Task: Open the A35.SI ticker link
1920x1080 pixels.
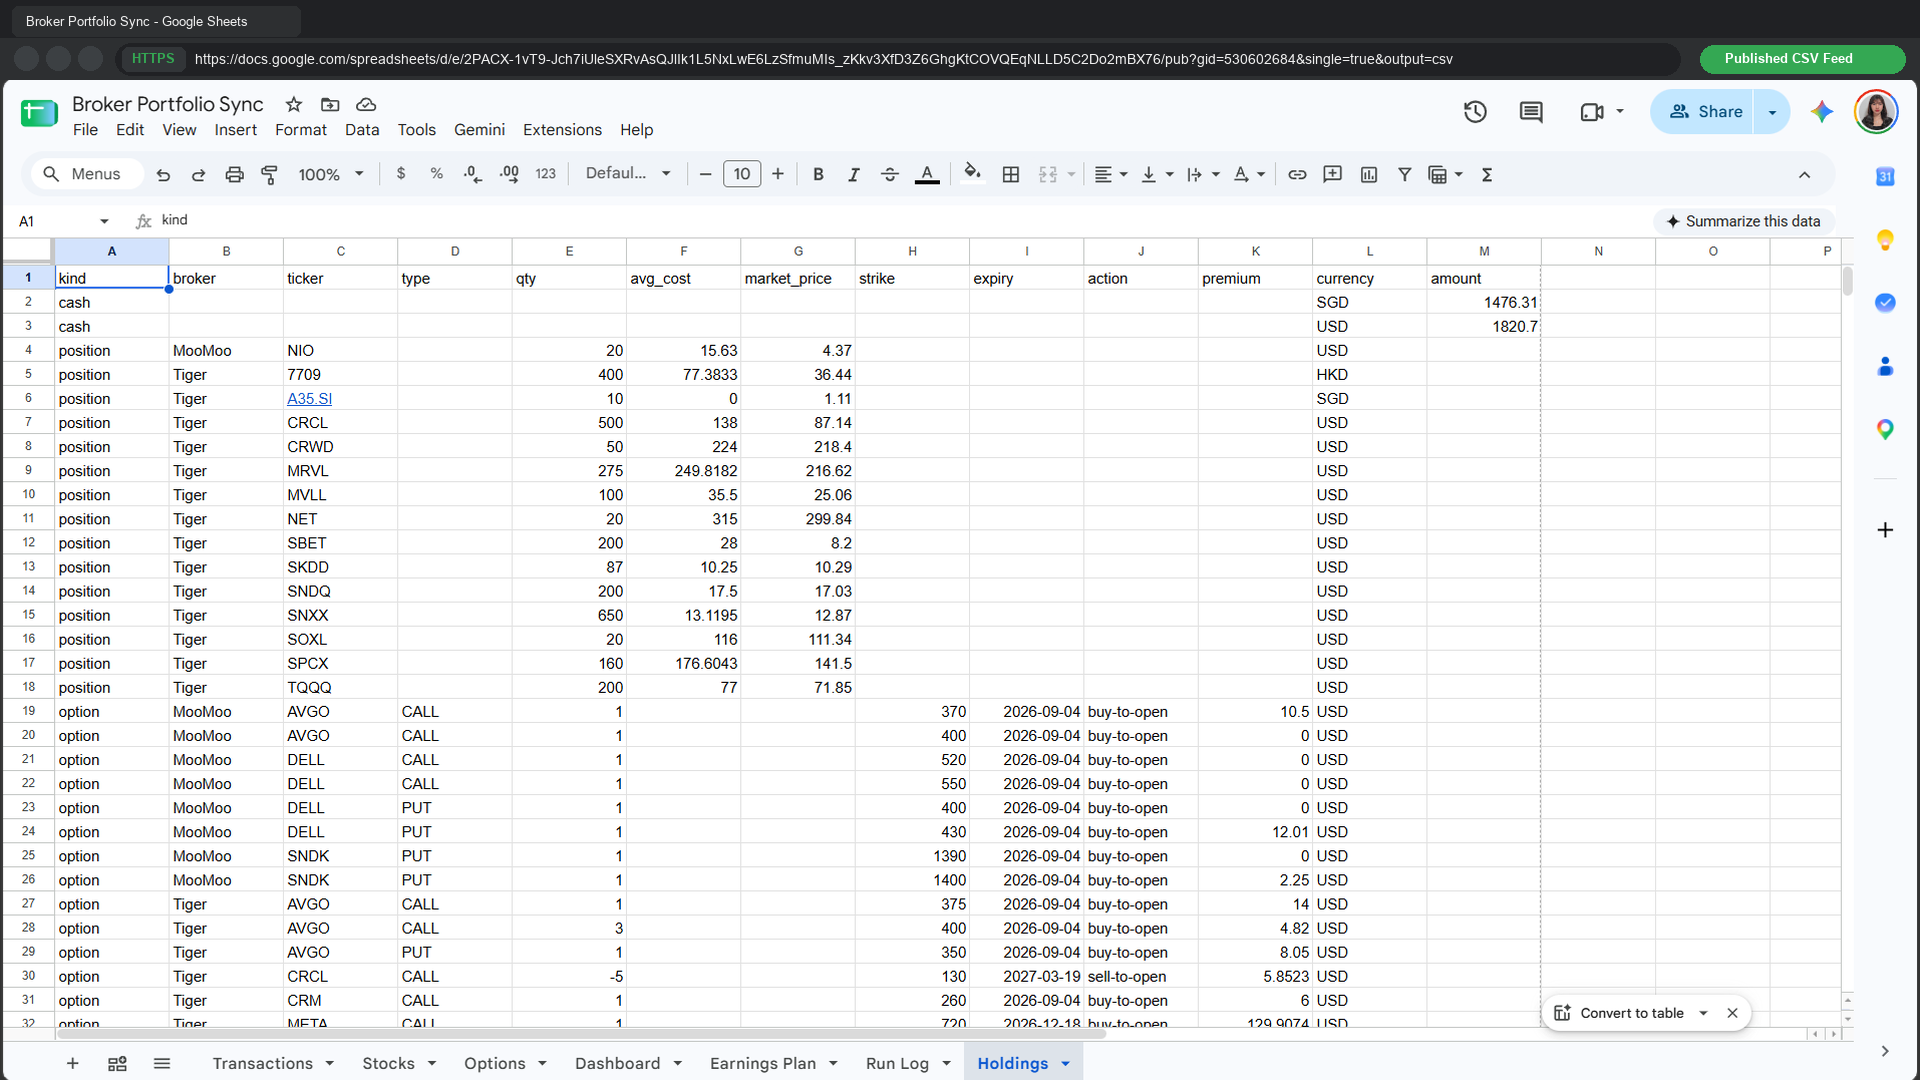Action: point(309,398)
